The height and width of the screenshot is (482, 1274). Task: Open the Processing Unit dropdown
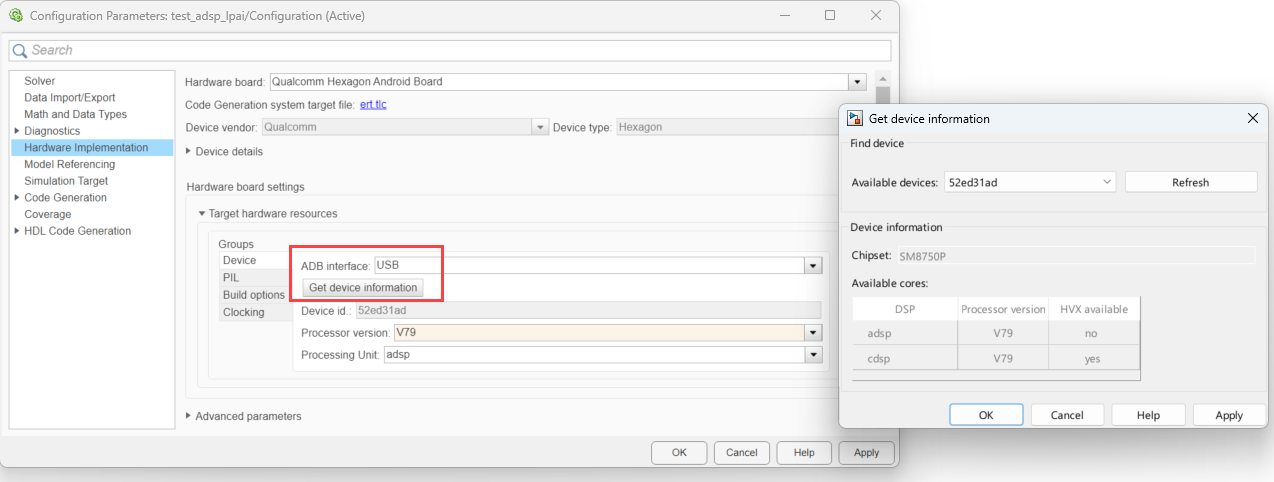[814, 355]
